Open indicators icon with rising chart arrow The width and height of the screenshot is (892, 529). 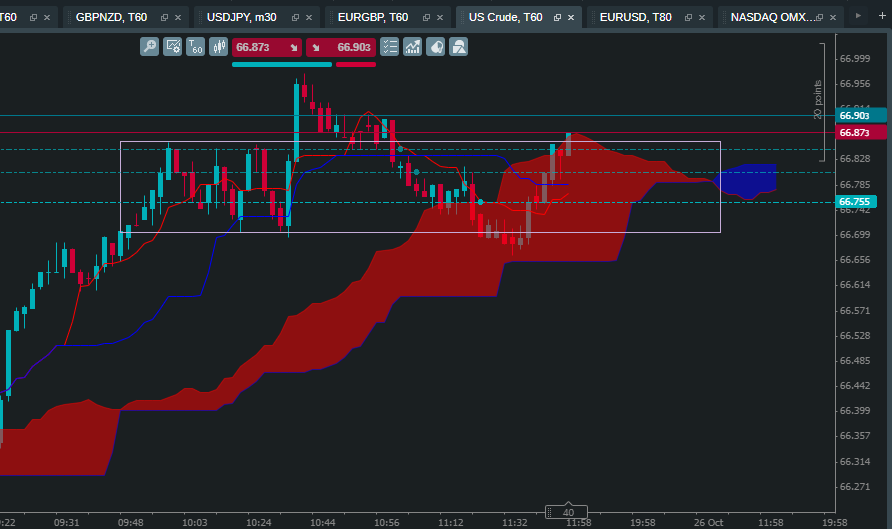tap(412, 47)
